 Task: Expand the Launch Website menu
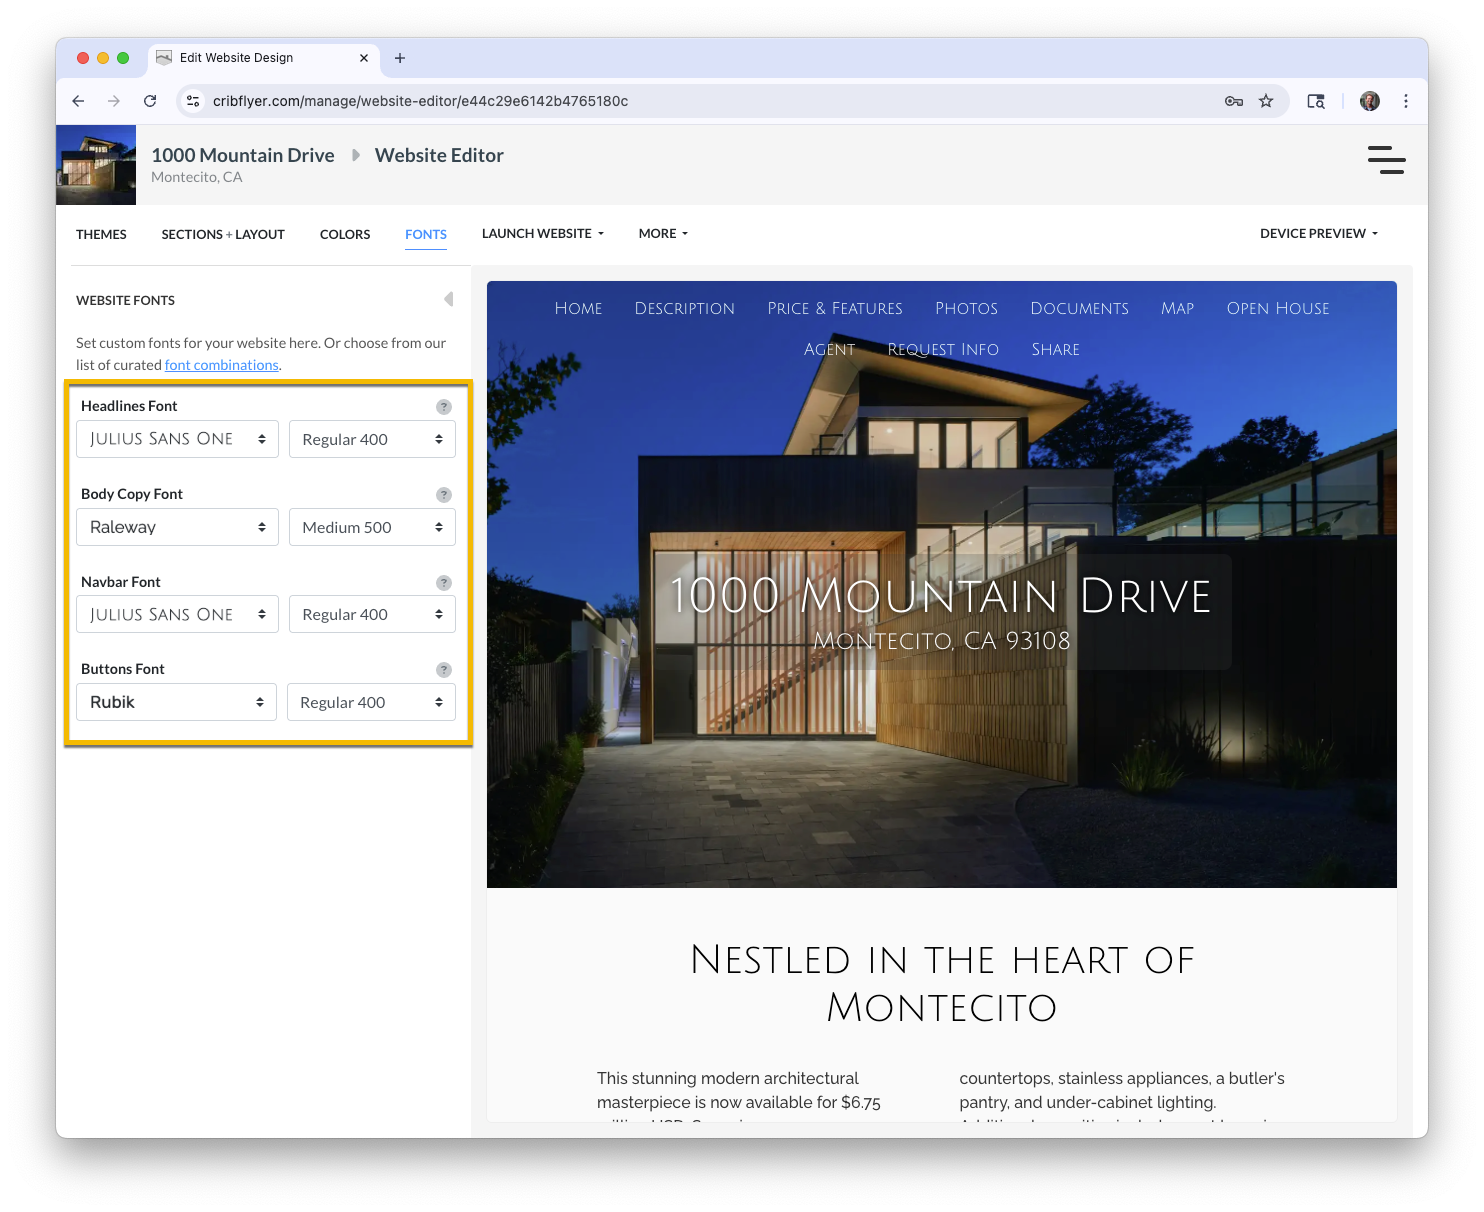click(x=543, y=233)
